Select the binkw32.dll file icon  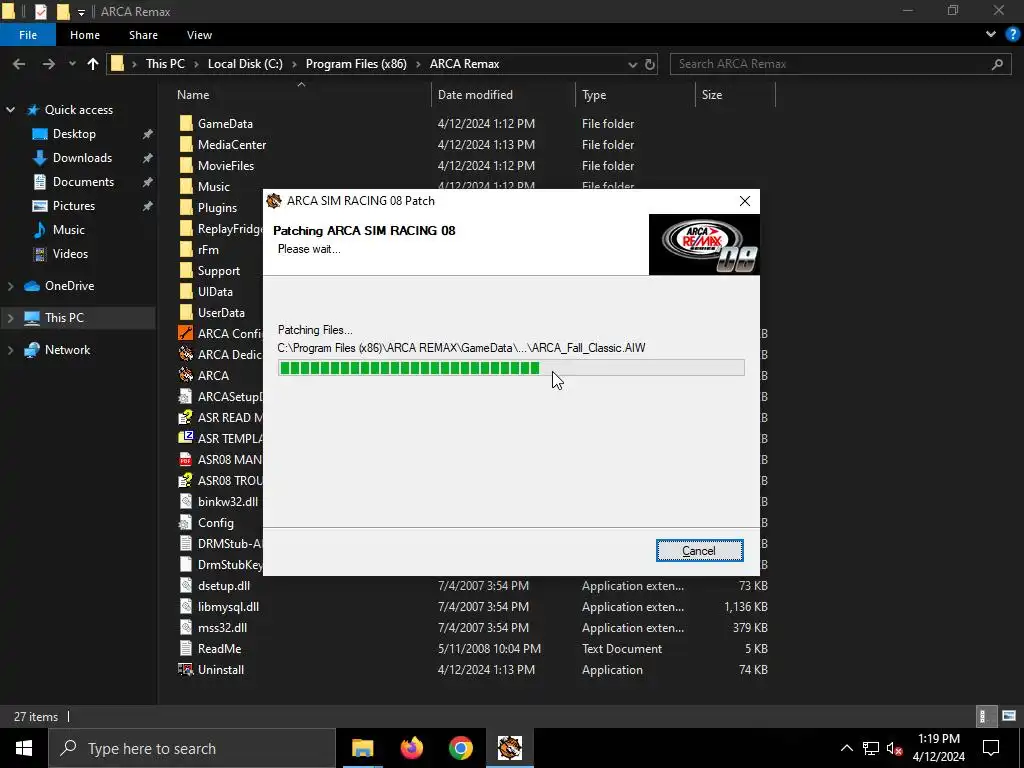pyautogui.click(x=186, y=502)
